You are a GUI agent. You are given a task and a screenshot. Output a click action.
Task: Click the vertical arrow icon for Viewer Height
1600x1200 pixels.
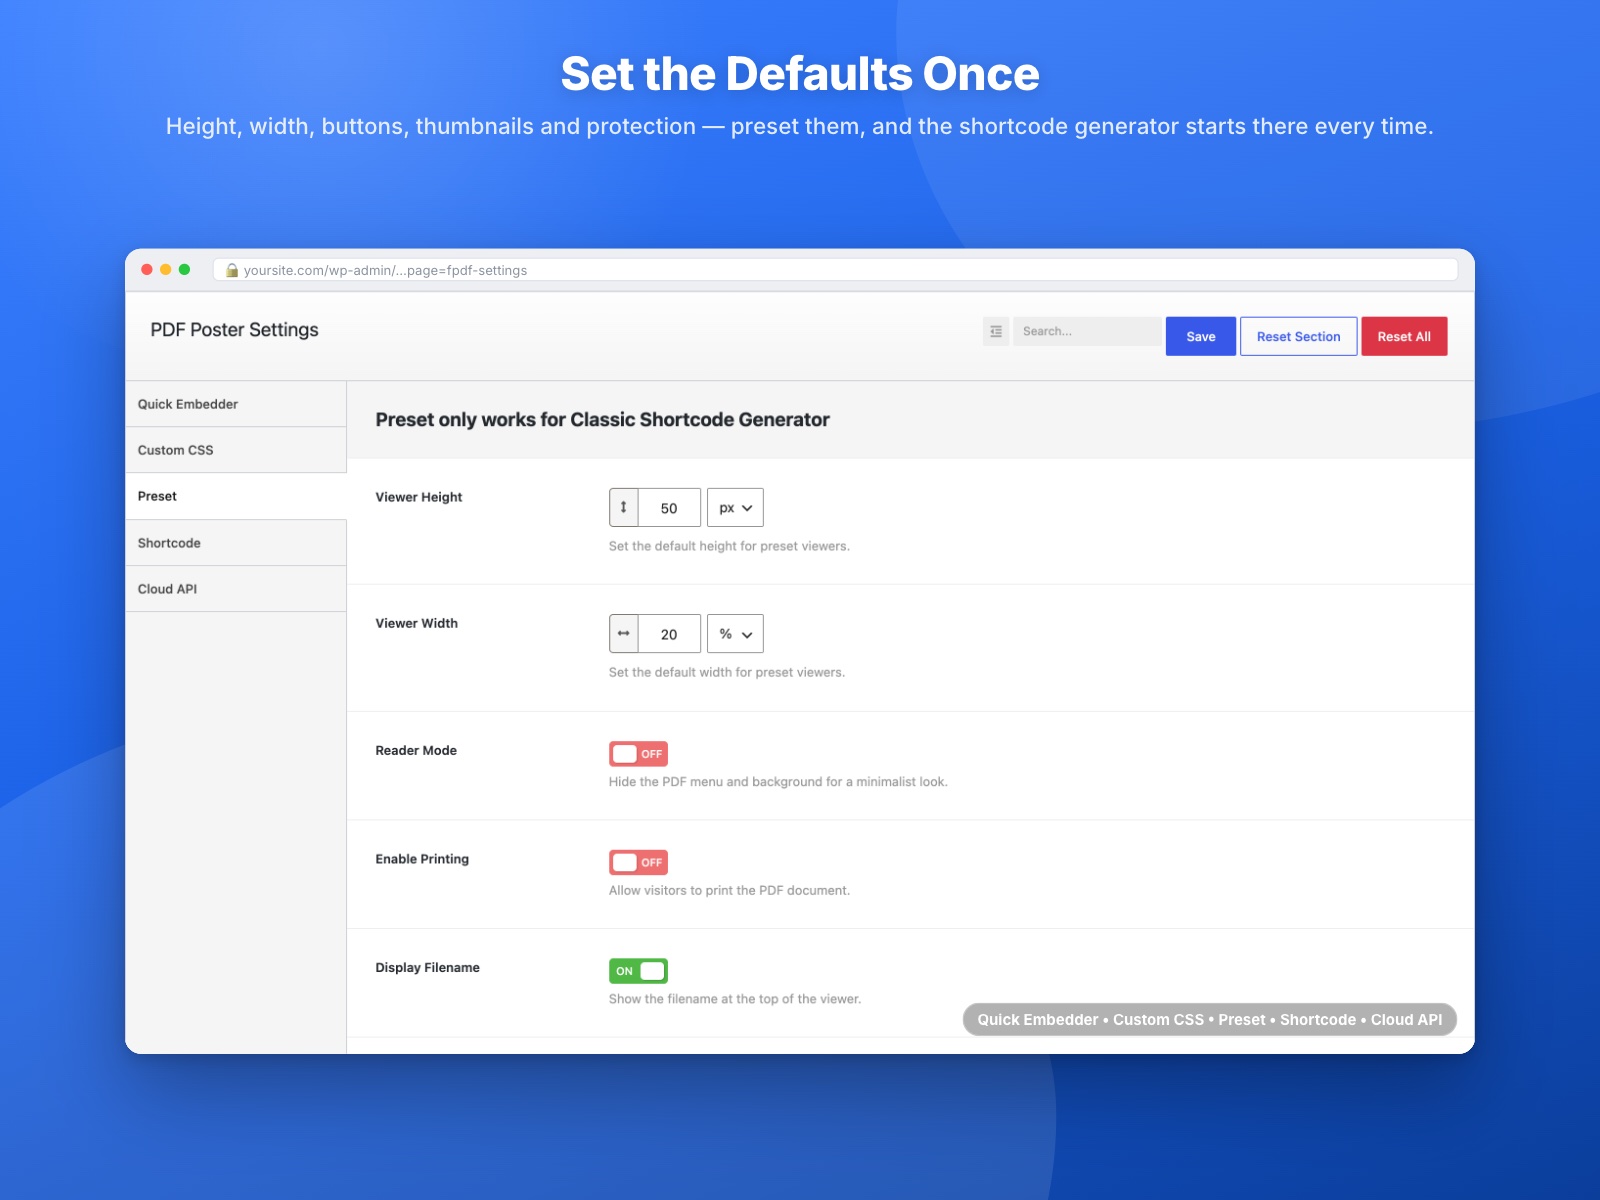pos(624,508)
